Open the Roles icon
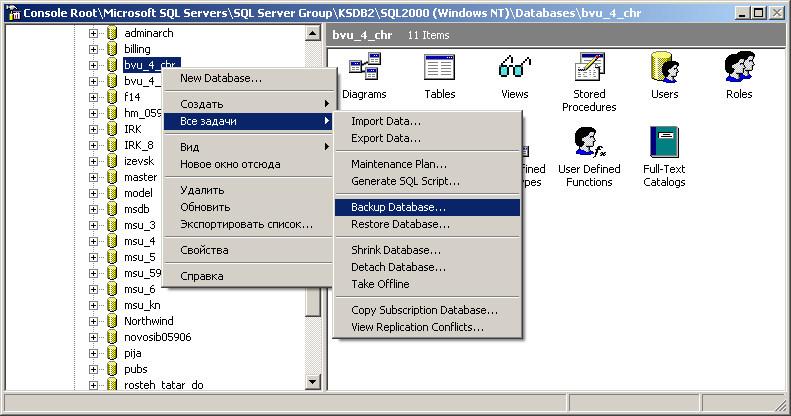791x416 pixels. [739, 67]
